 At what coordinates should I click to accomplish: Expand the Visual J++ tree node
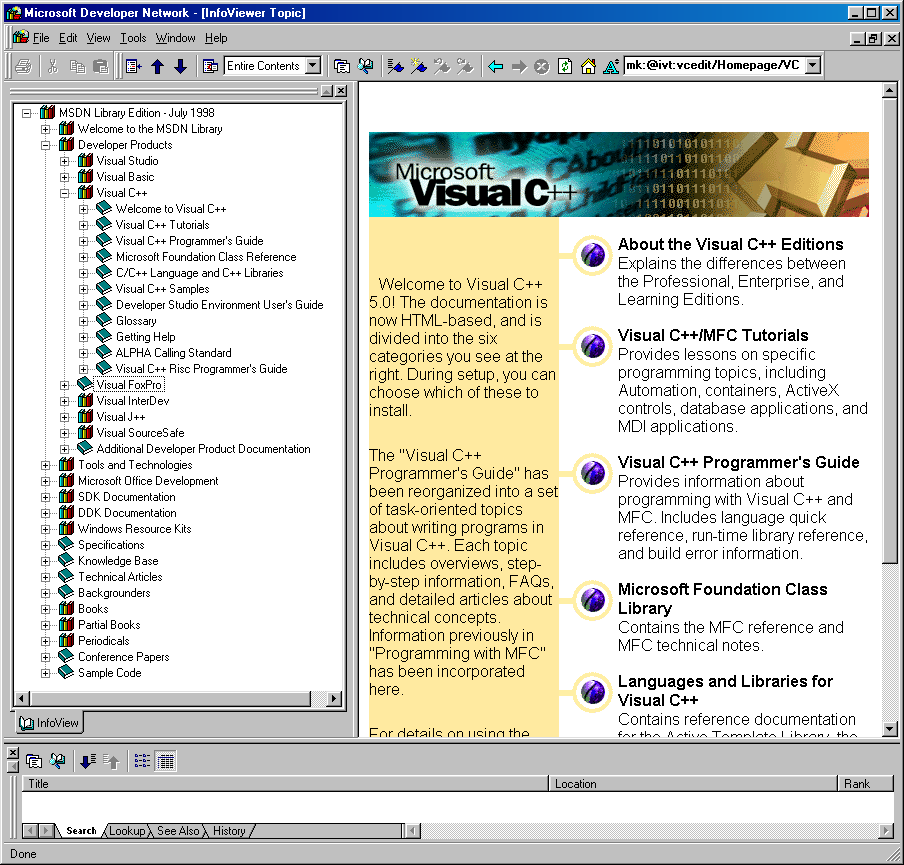pos(65,417)
